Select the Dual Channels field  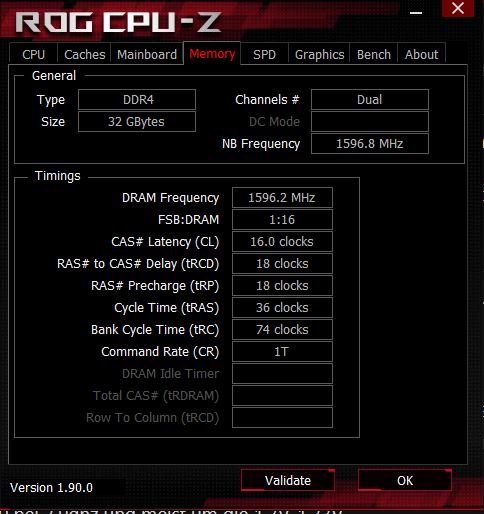click(x=370, y=99)
